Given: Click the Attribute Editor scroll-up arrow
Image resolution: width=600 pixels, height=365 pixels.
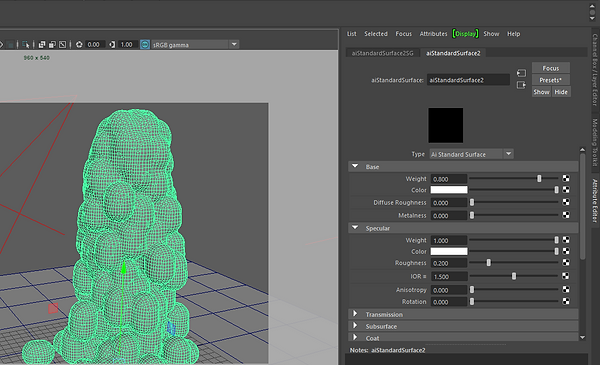Looking at the screenshot, I should pyautogui.click(x=582, y=150).
